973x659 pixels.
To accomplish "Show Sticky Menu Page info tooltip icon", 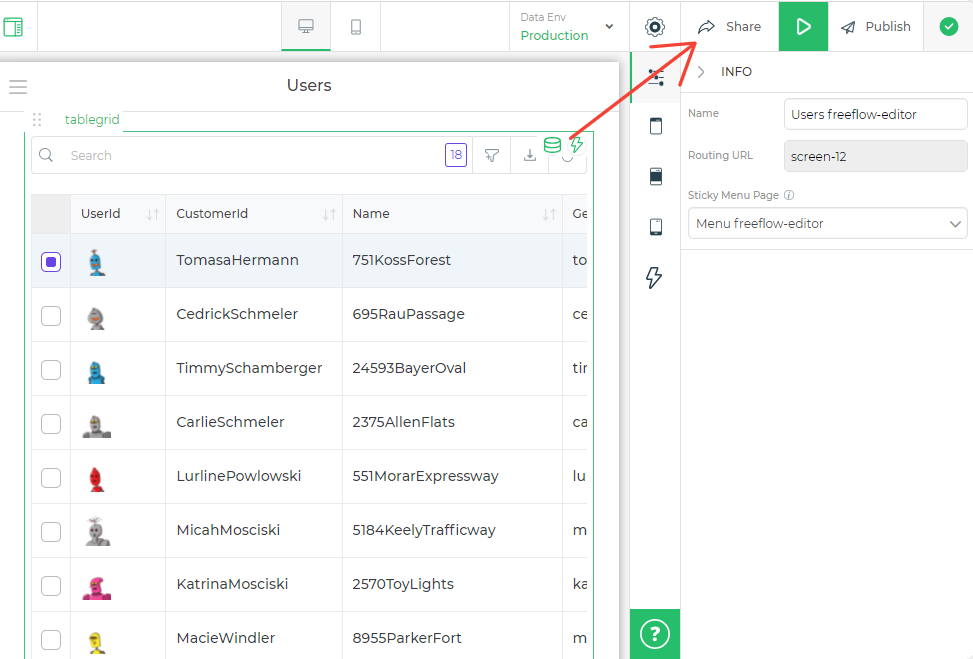I will 789,195.
